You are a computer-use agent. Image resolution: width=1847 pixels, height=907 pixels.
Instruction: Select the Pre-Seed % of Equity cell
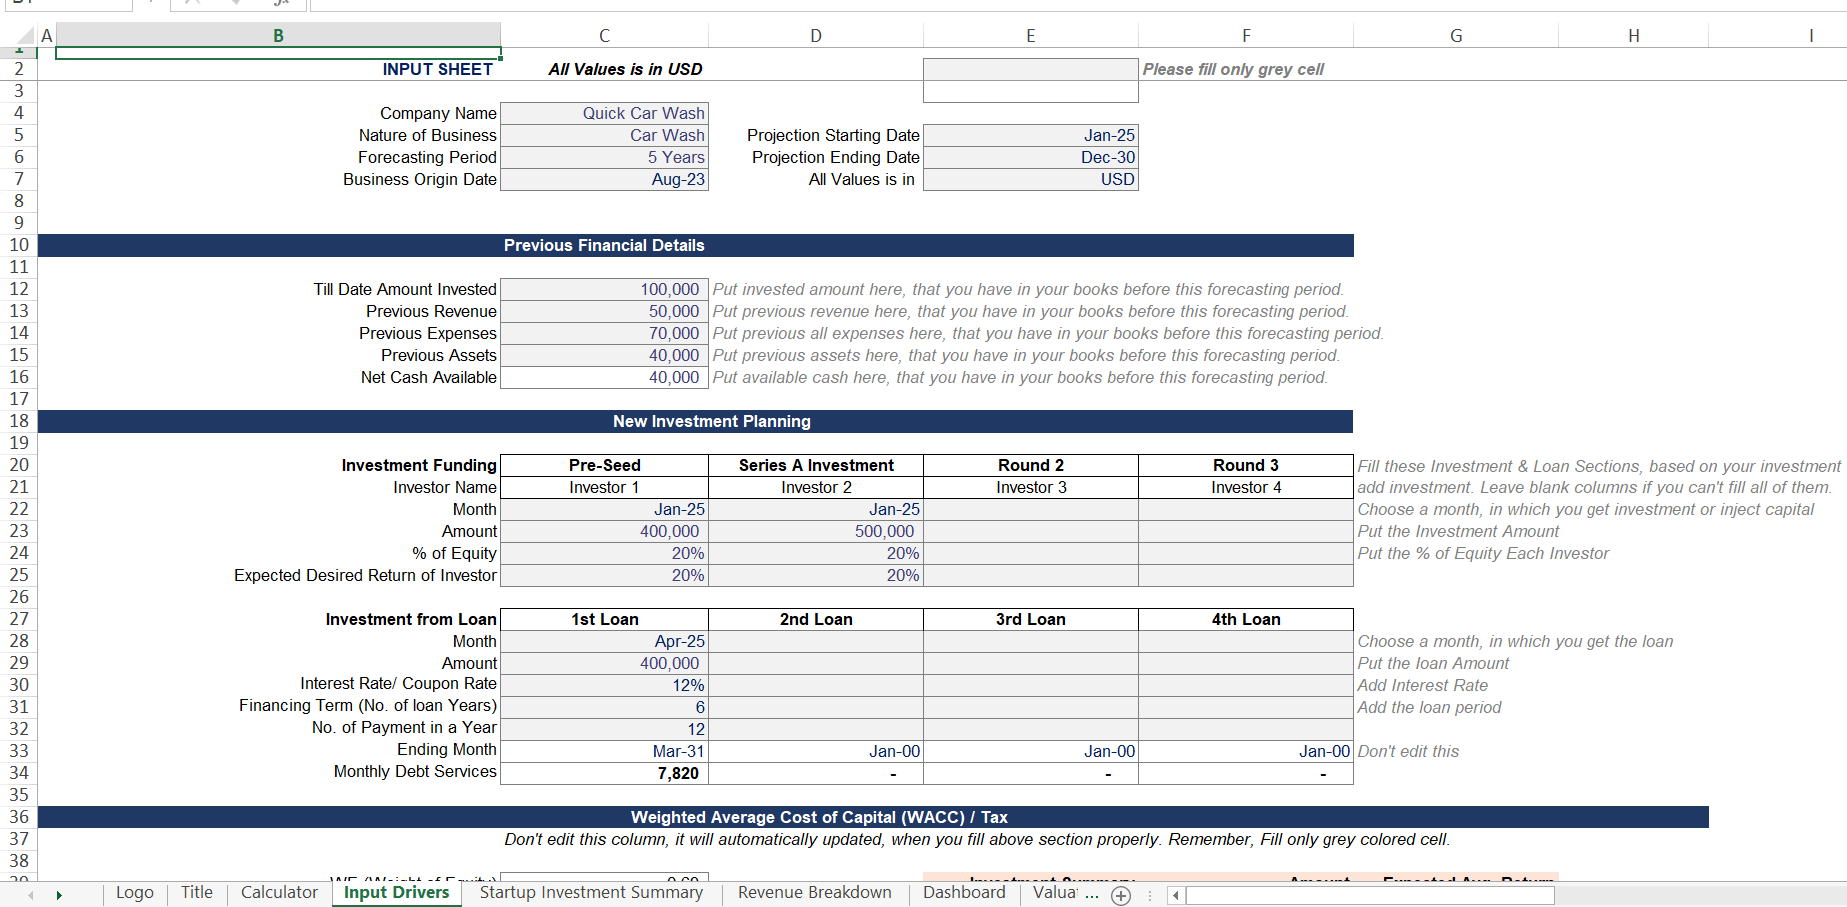pyautogui.click(x=604, y=553)
